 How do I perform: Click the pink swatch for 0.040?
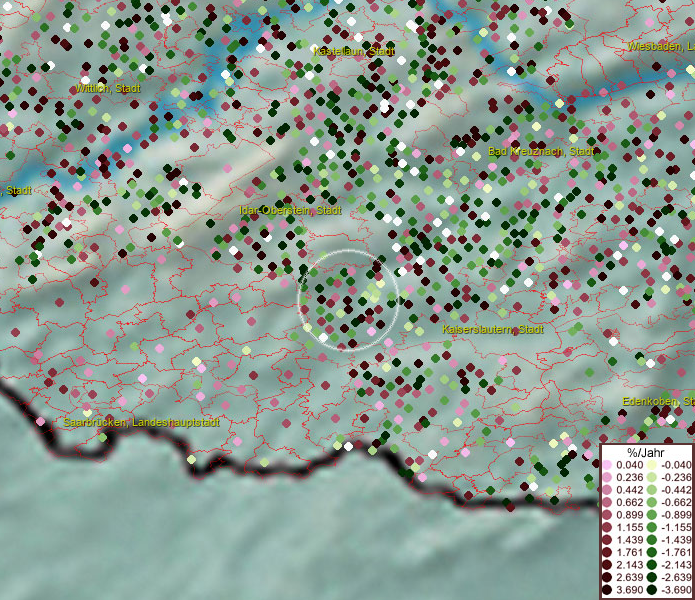click(x=607, y=465)
